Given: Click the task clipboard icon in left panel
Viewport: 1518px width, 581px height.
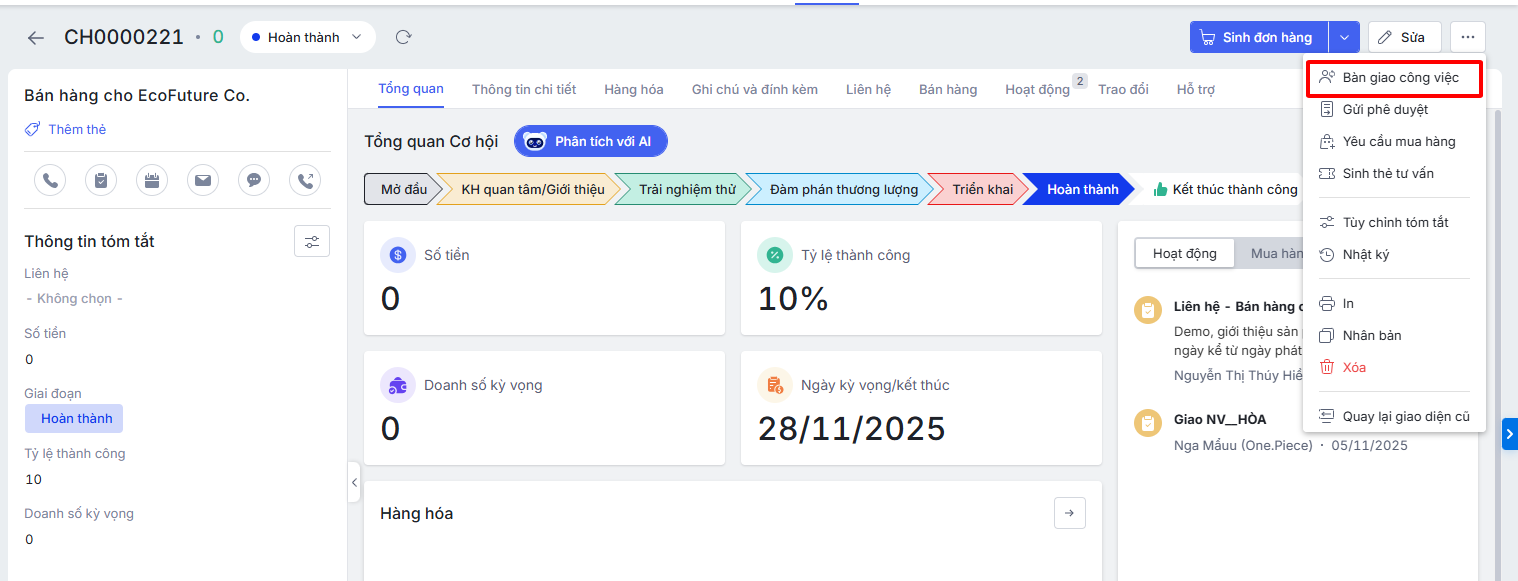Looking at the screenshot, I should [101, 180].
